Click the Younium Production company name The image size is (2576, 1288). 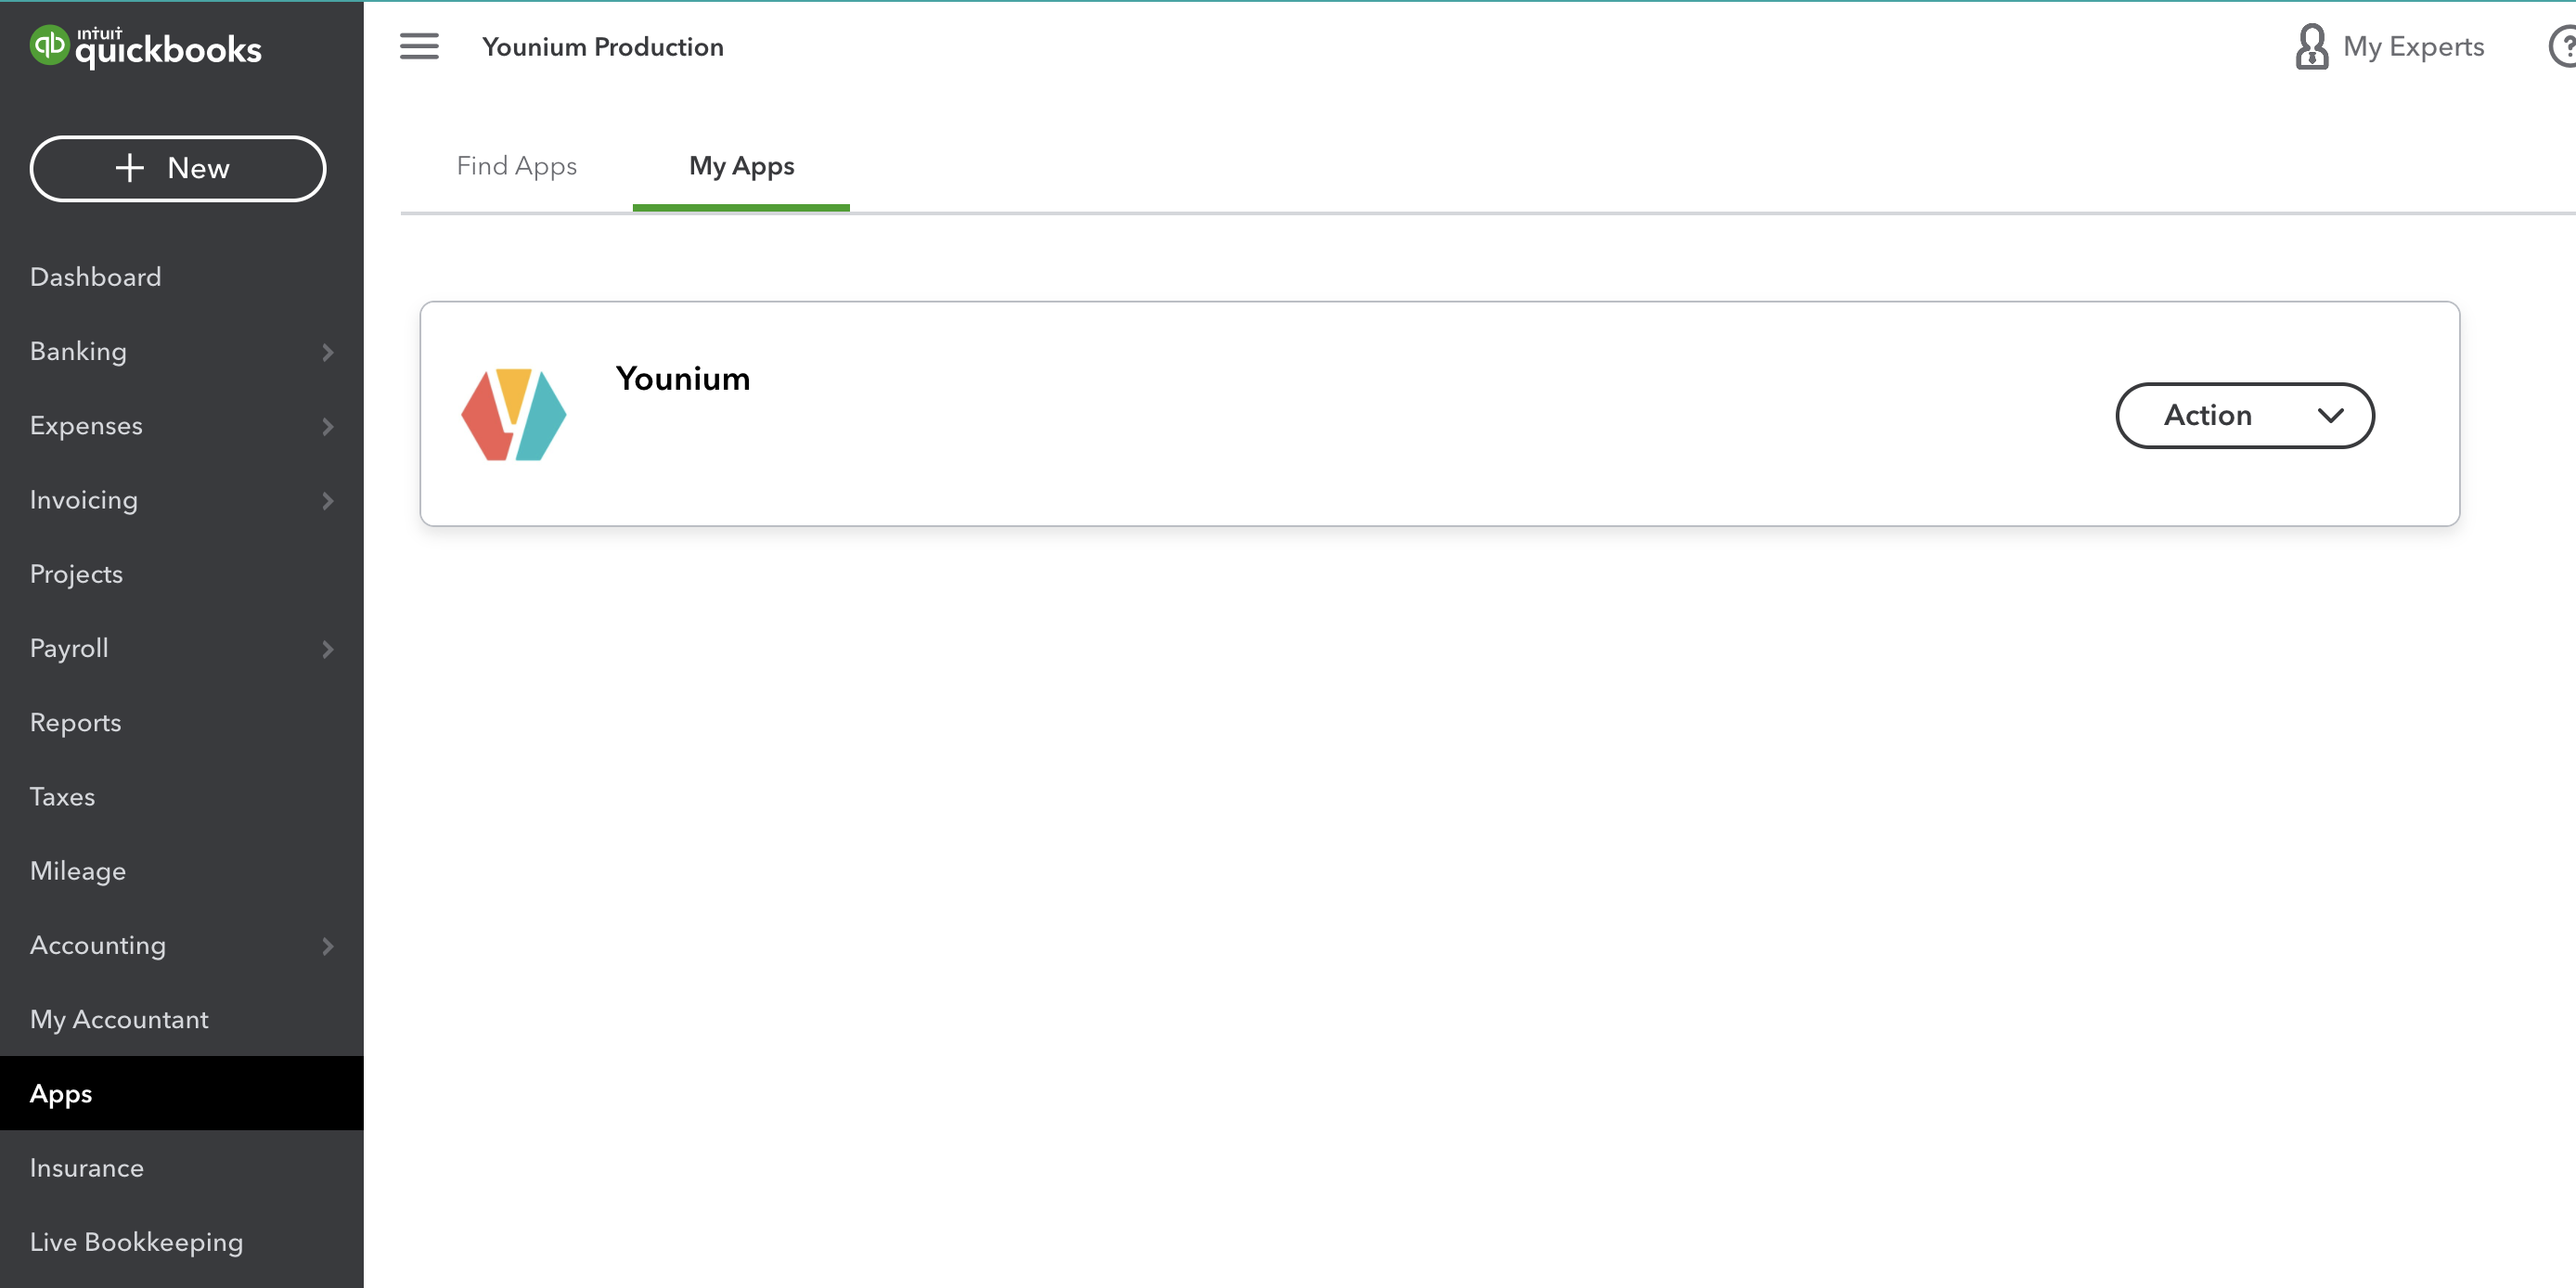coord(602,47)
